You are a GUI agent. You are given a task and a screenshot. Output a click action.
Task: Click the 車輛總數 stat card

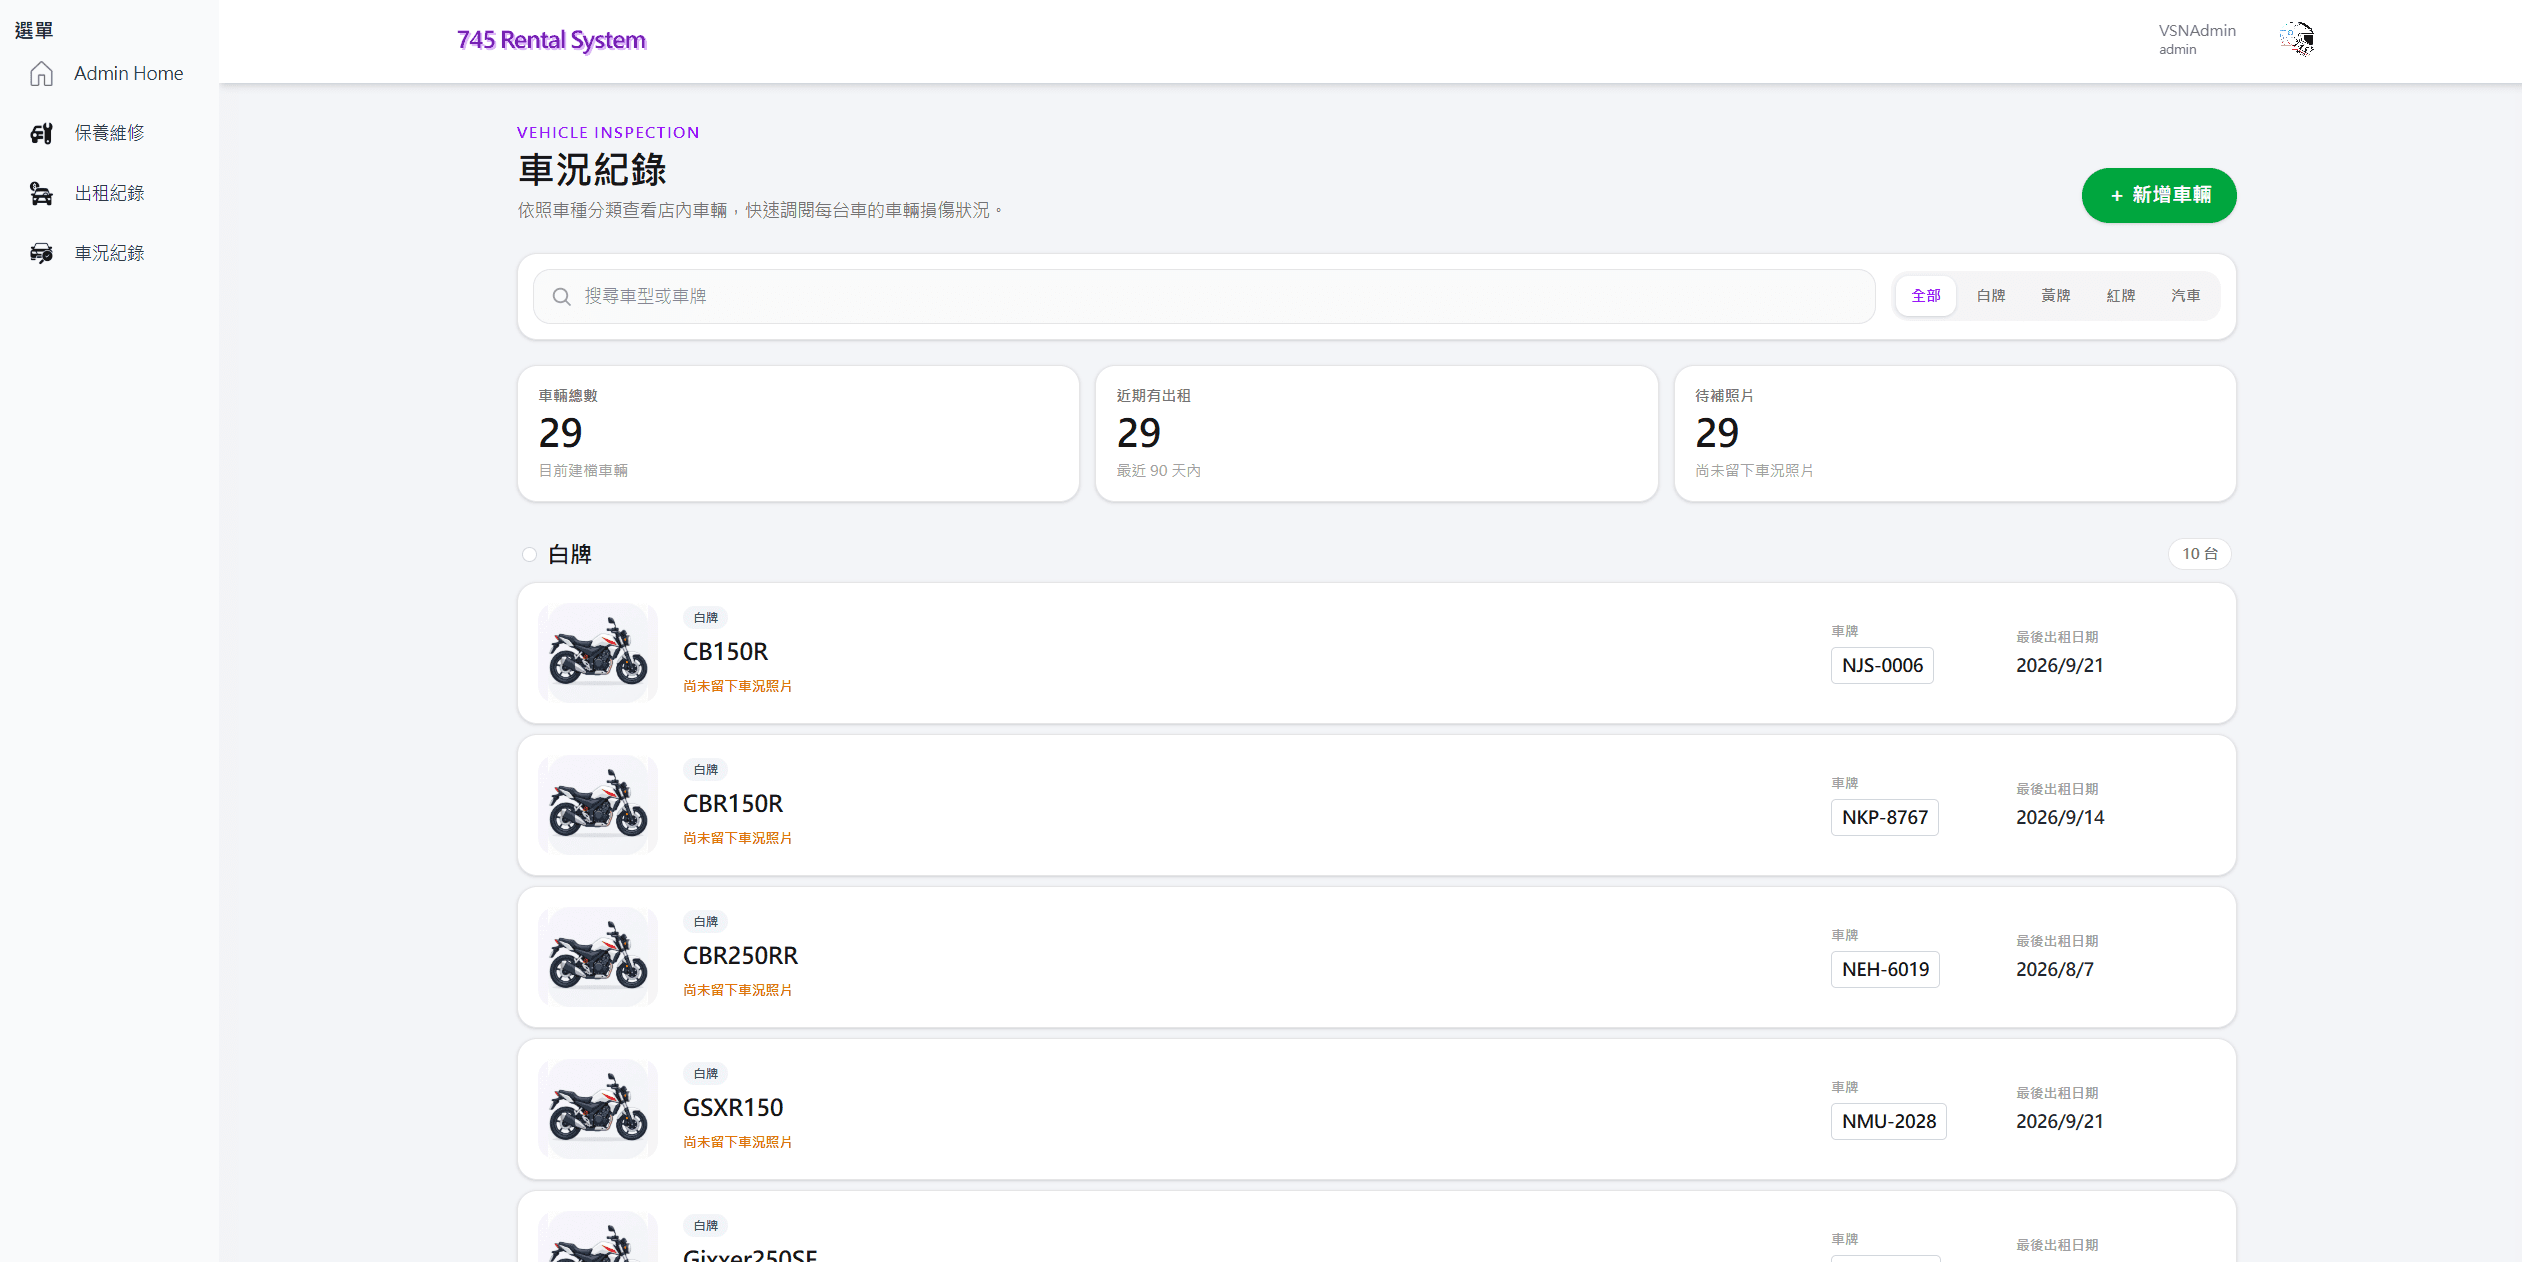(798, 434)
